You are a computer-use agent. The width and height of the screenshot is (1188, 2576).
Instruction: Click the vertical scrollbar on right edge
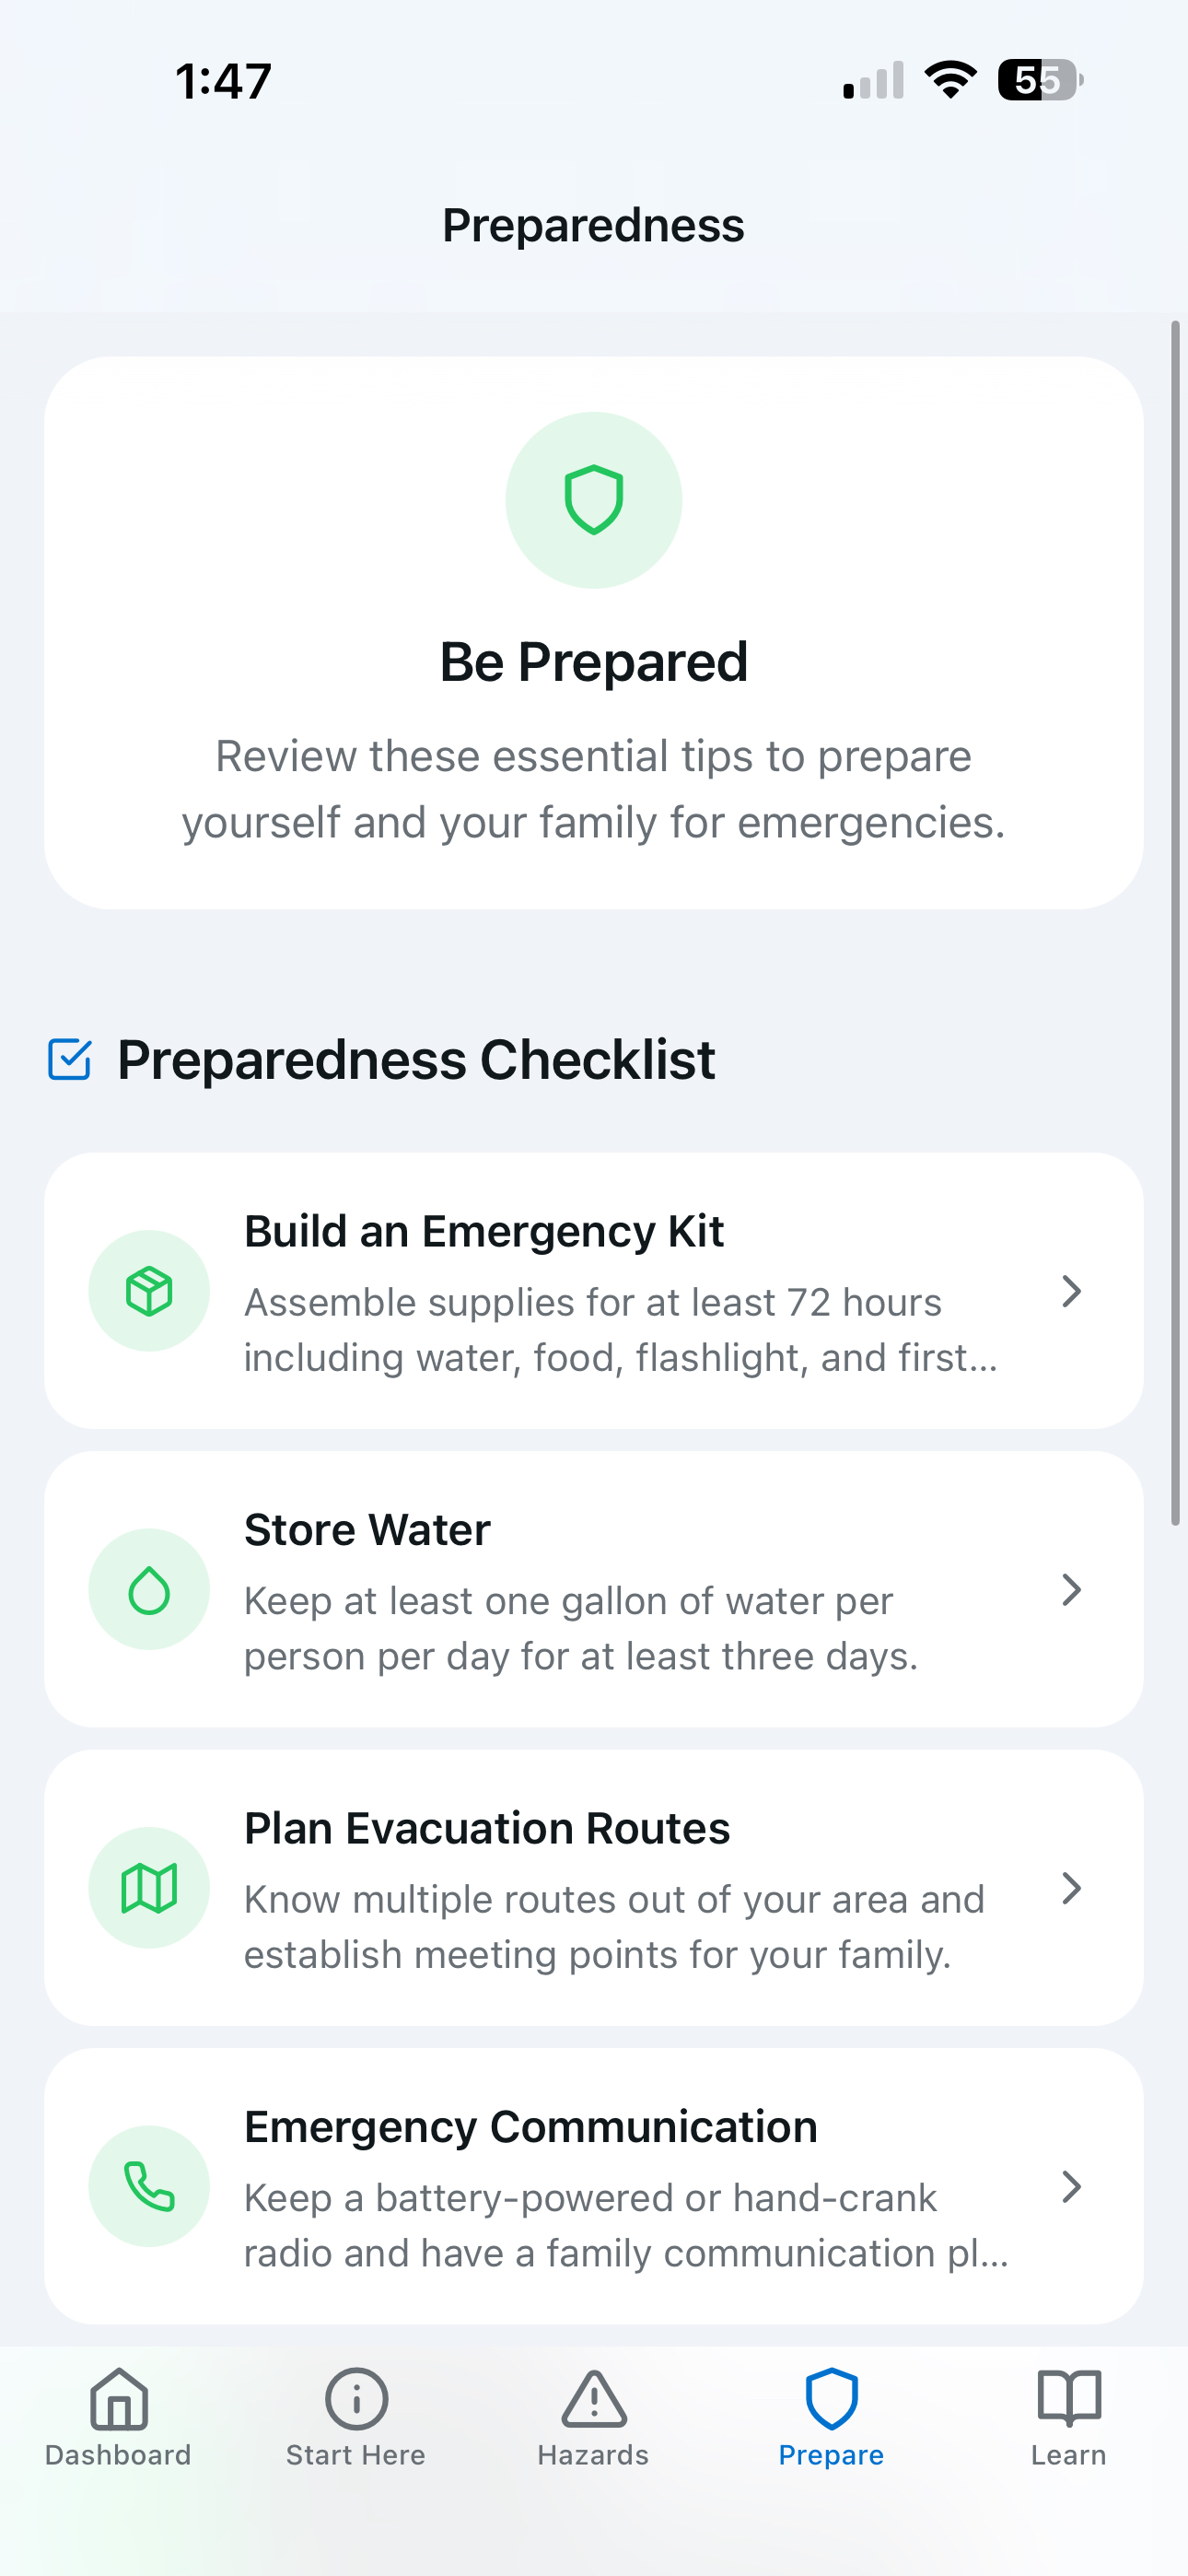pyautogui.click(x=1175, y=922)
